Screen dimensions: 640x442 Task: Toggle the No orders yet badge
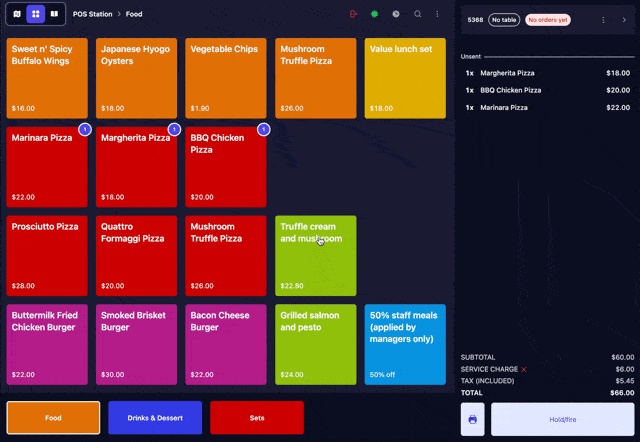click(x=548, y=19)
